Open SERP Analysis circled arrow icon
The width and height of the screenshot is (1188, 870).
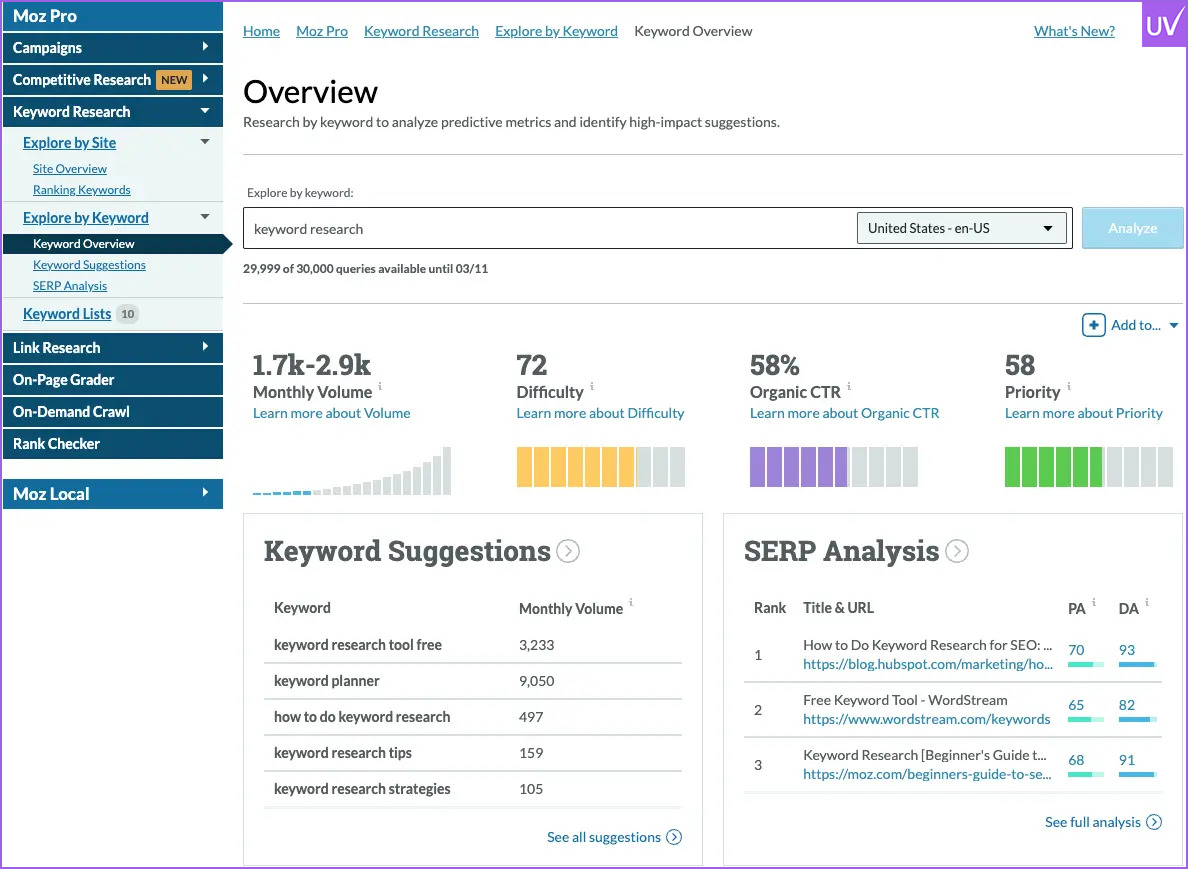coord(957,551)
